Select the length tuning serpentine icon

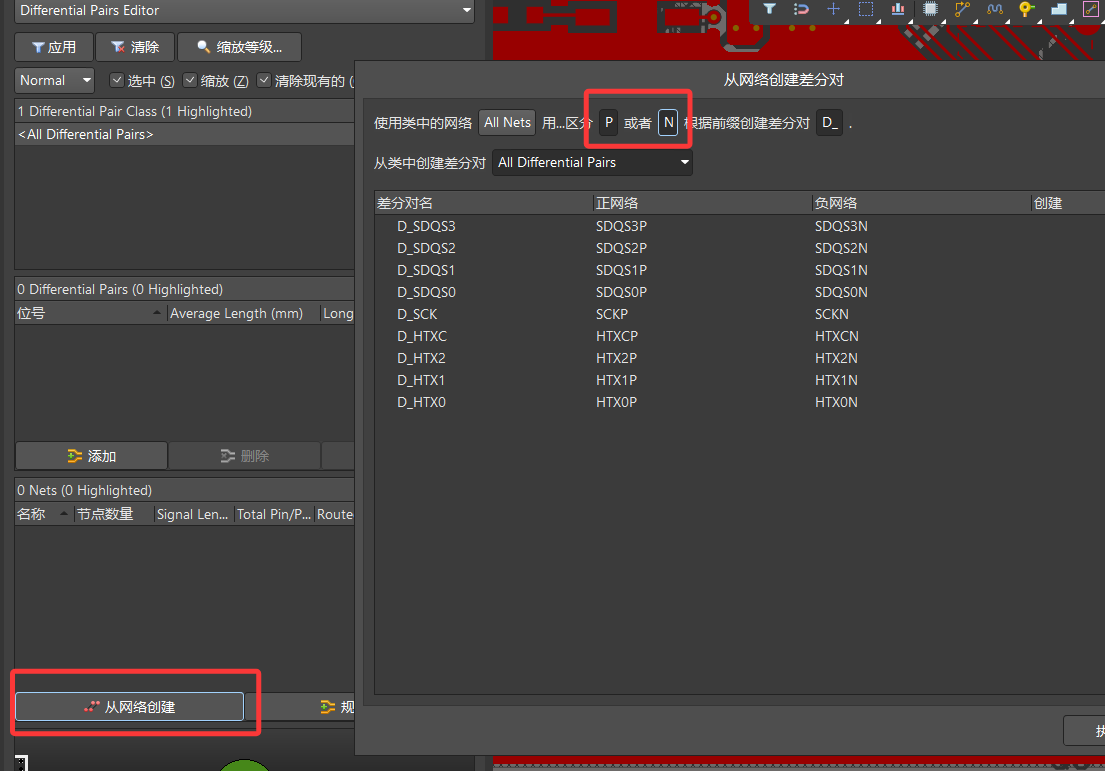[994, 9]
